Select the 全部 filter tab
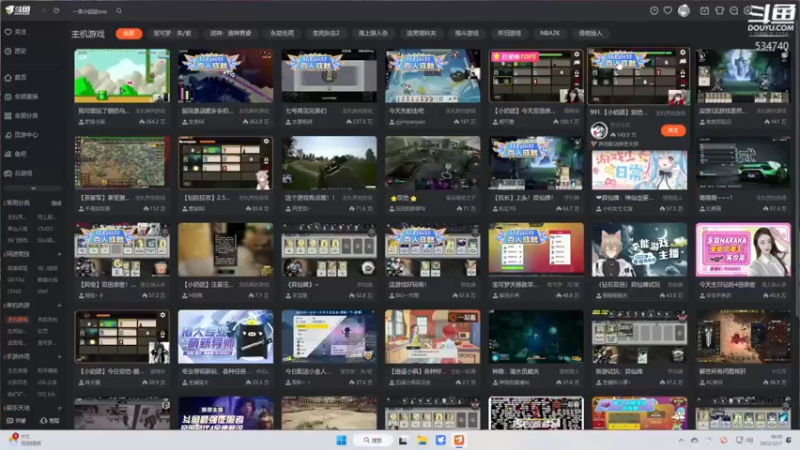The width and height of the screenshot is (800, 450). click(x=129, y=33)
